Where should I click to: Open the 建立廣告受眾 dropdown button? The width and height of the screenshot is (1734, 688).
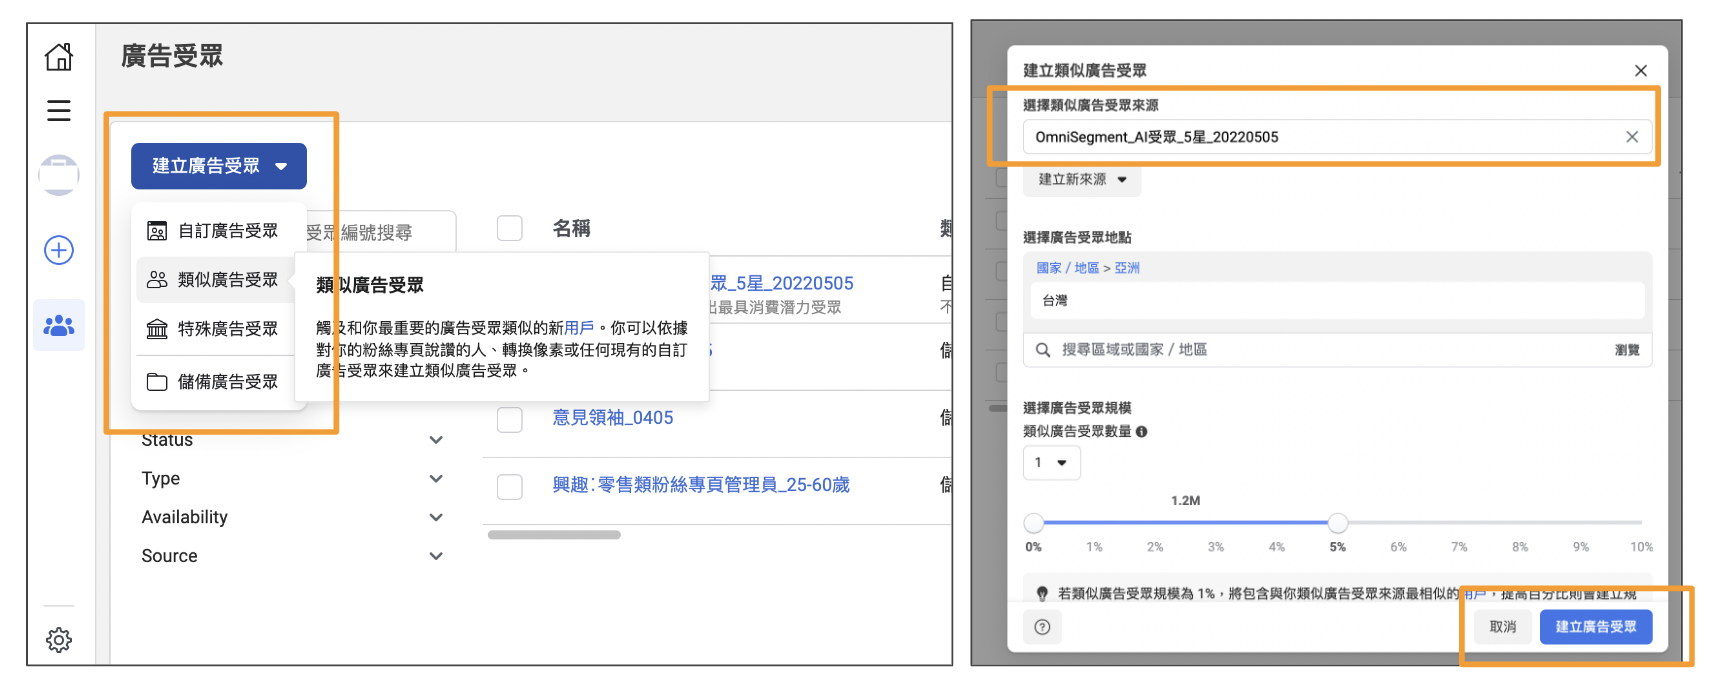(x=219, y=166)
